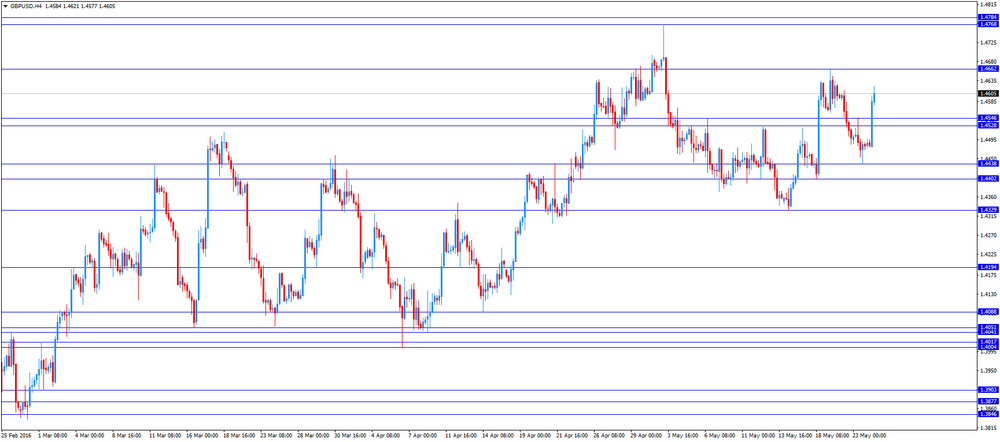The image size is (1000, 442).
Task: Click the 1.4680 price scale tick
Action: click(x=989, y=63)
